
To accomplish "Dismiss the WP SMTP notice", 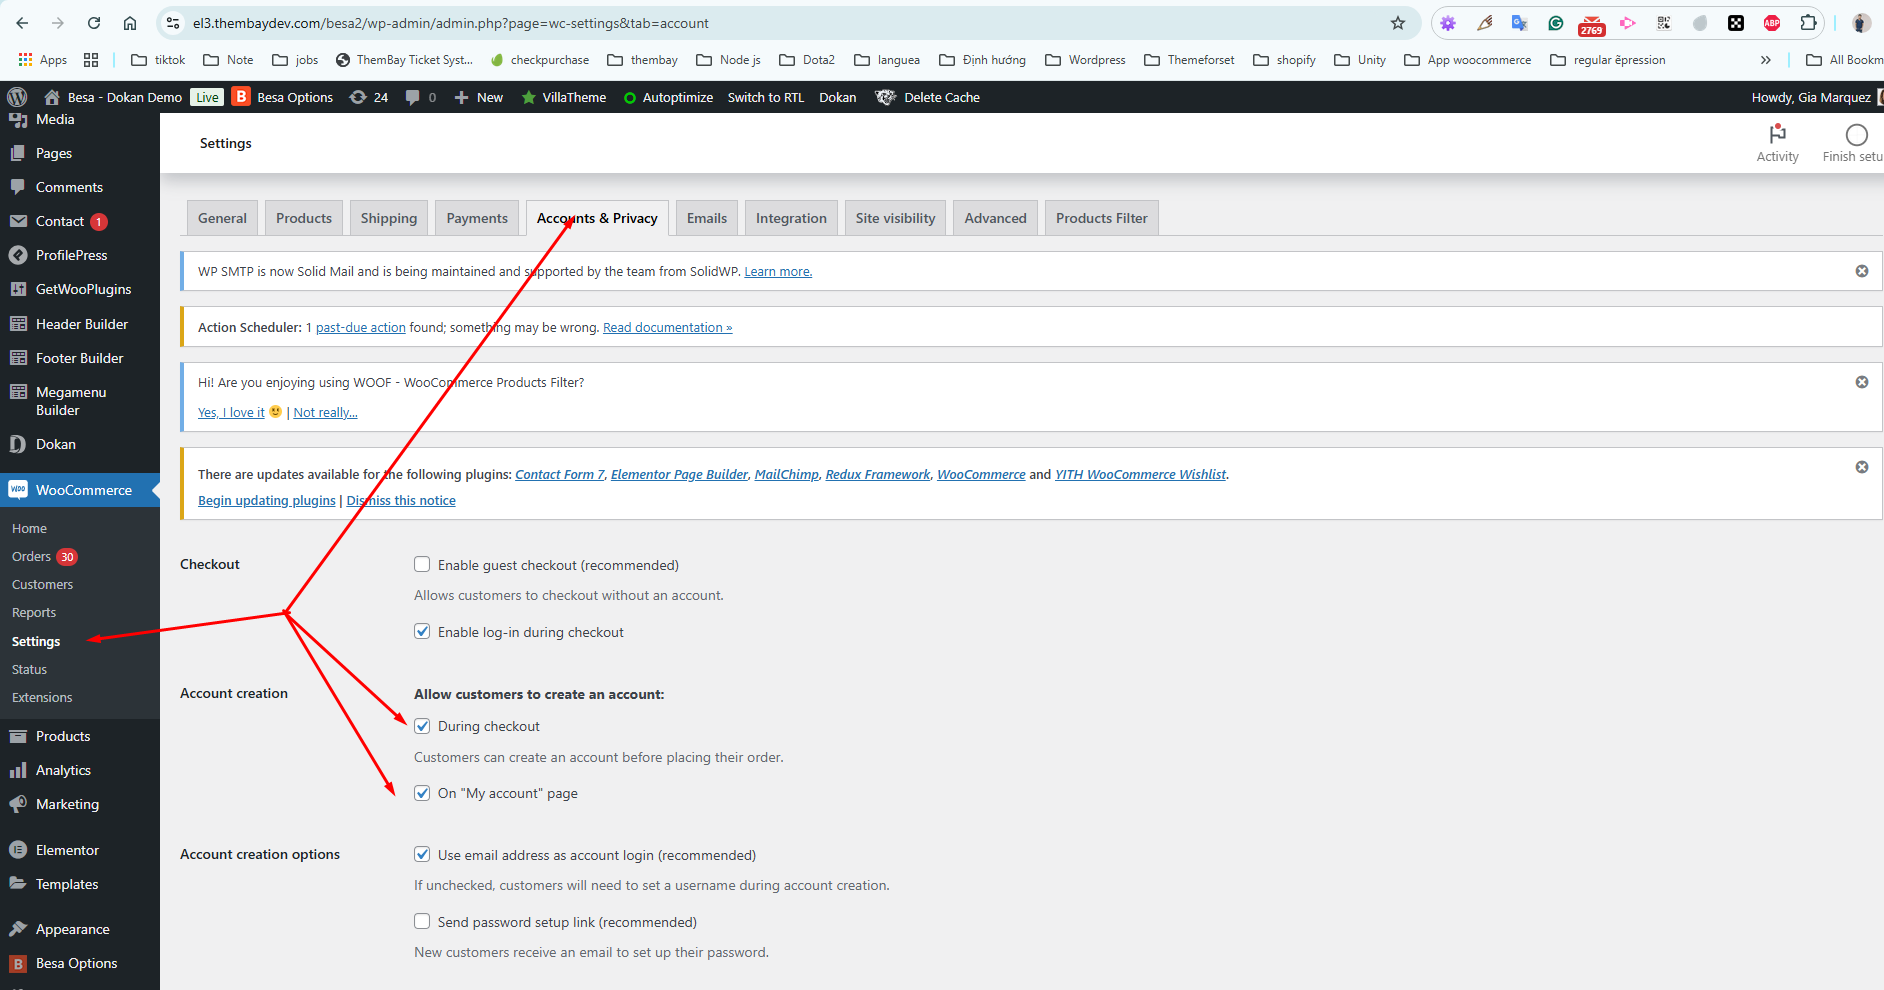I will (1862, 271).
